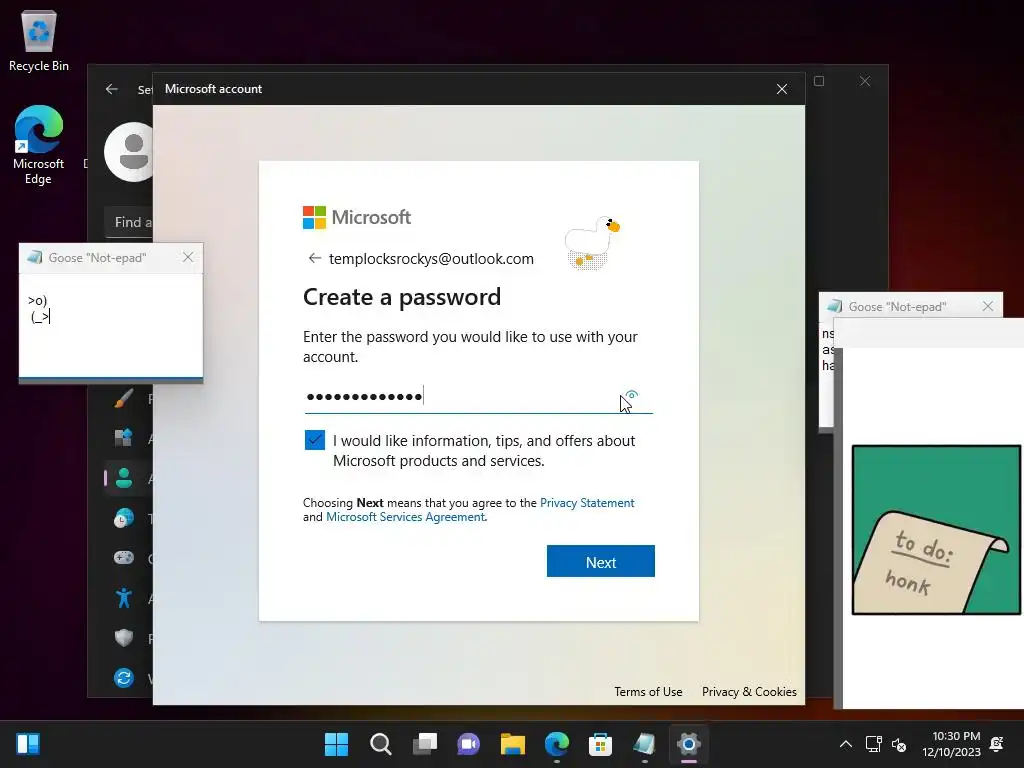1024x768 pixels.
Task: Open Task View on taskbar
Action: pos(424,744)
